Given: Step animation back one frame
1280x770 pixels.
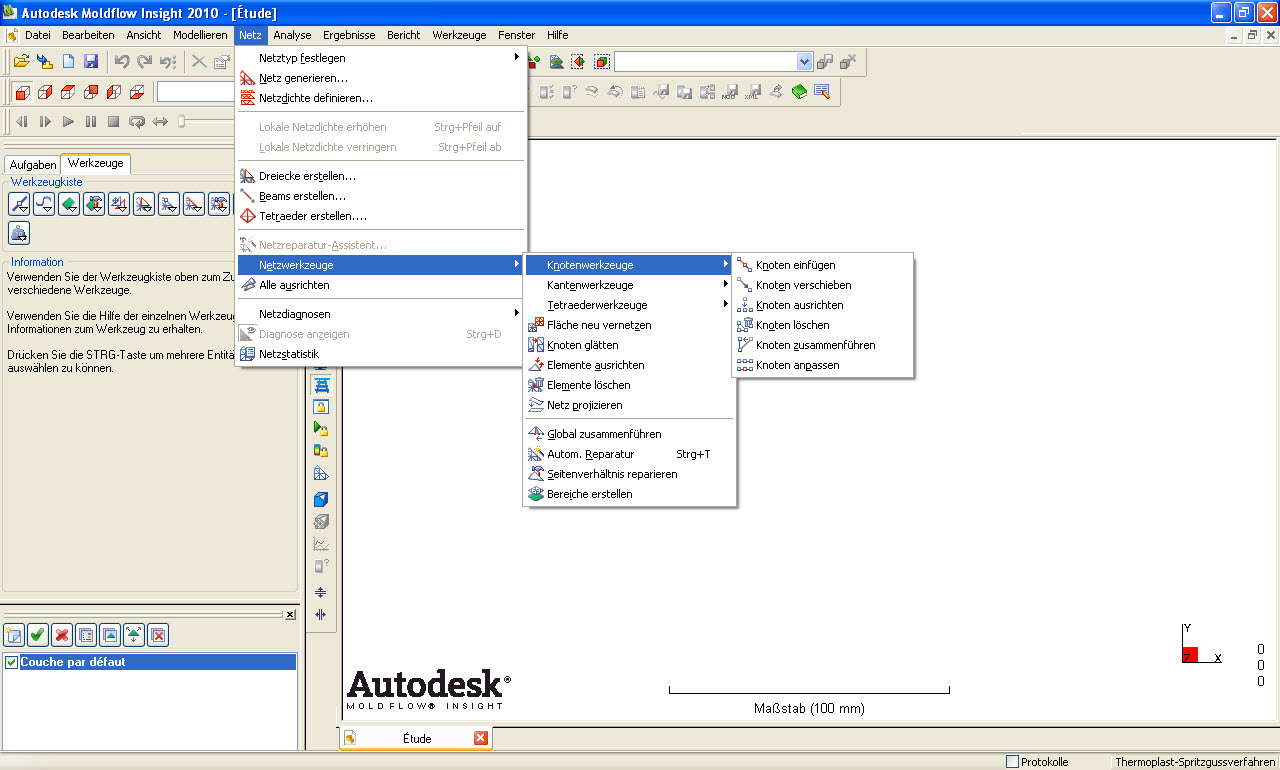Looking at the screenshot, I should click(x=22, y=122).
